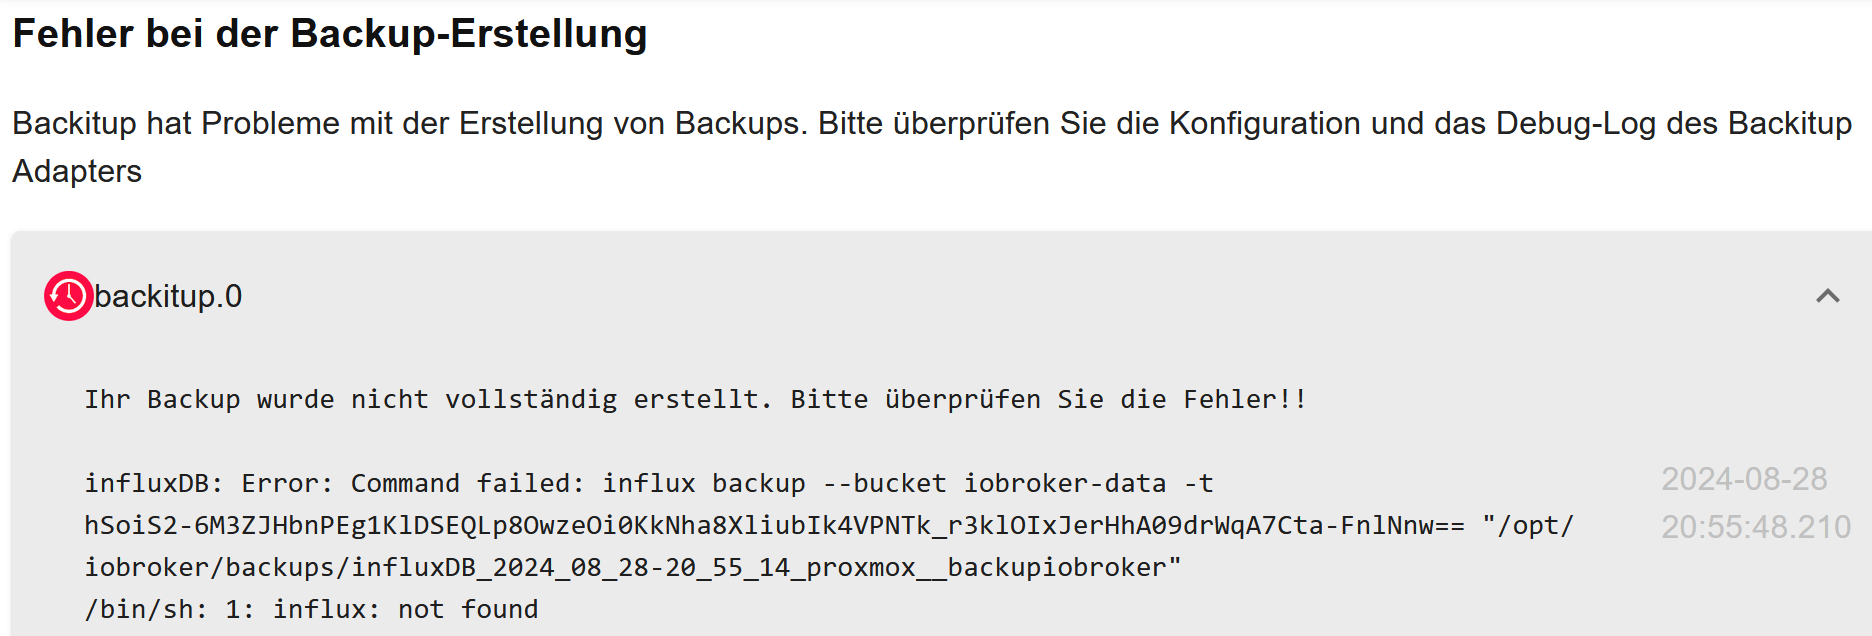The height and width of the screenshot is (636, 1872).
Task: Click the timestamp time 20:55:48.210
Action: click(x=1756, y=527)
